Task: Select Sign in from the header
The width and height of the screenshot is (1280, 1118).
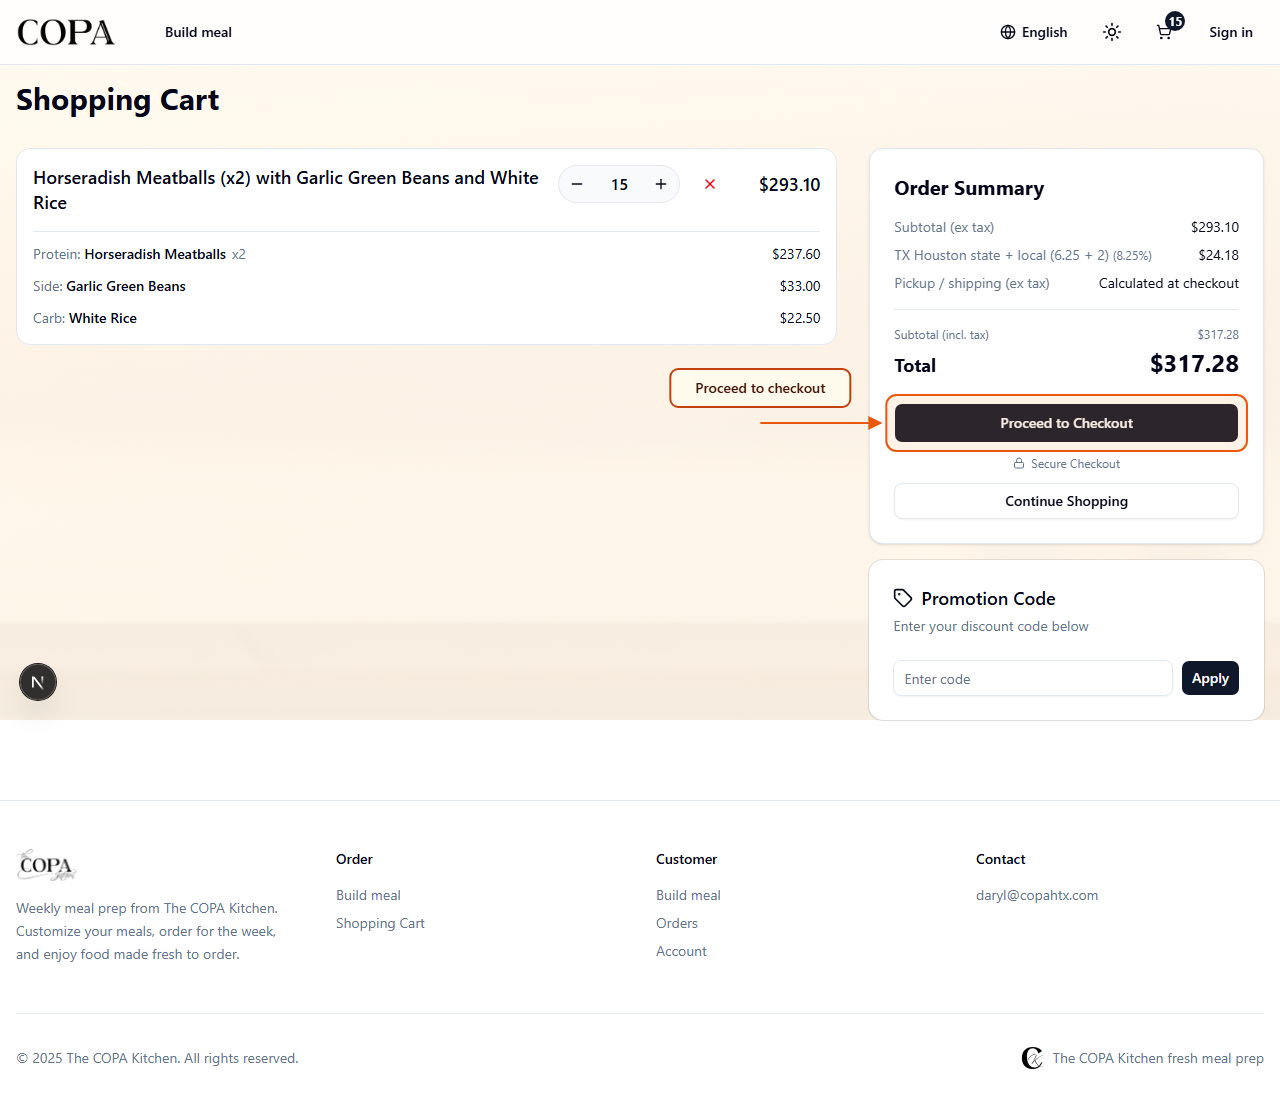Action: pos(1230,32)
